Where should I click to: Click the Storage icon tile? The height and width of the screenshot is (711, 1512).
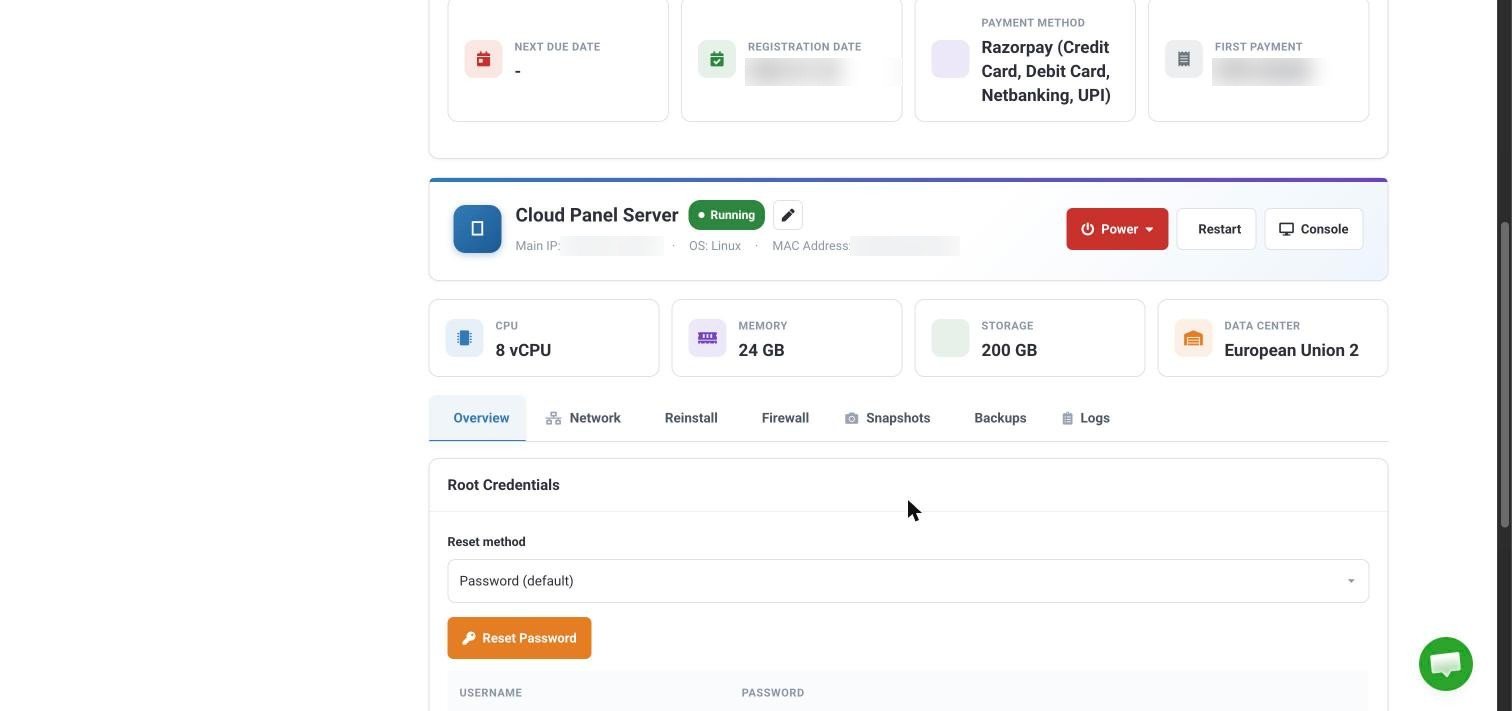click(x=950, y=338)
